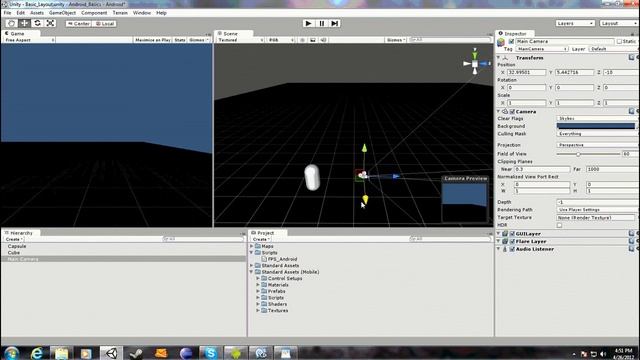The image size is (640, 360).
Task: Select the Move transform tool
Action: click(24, 23)
